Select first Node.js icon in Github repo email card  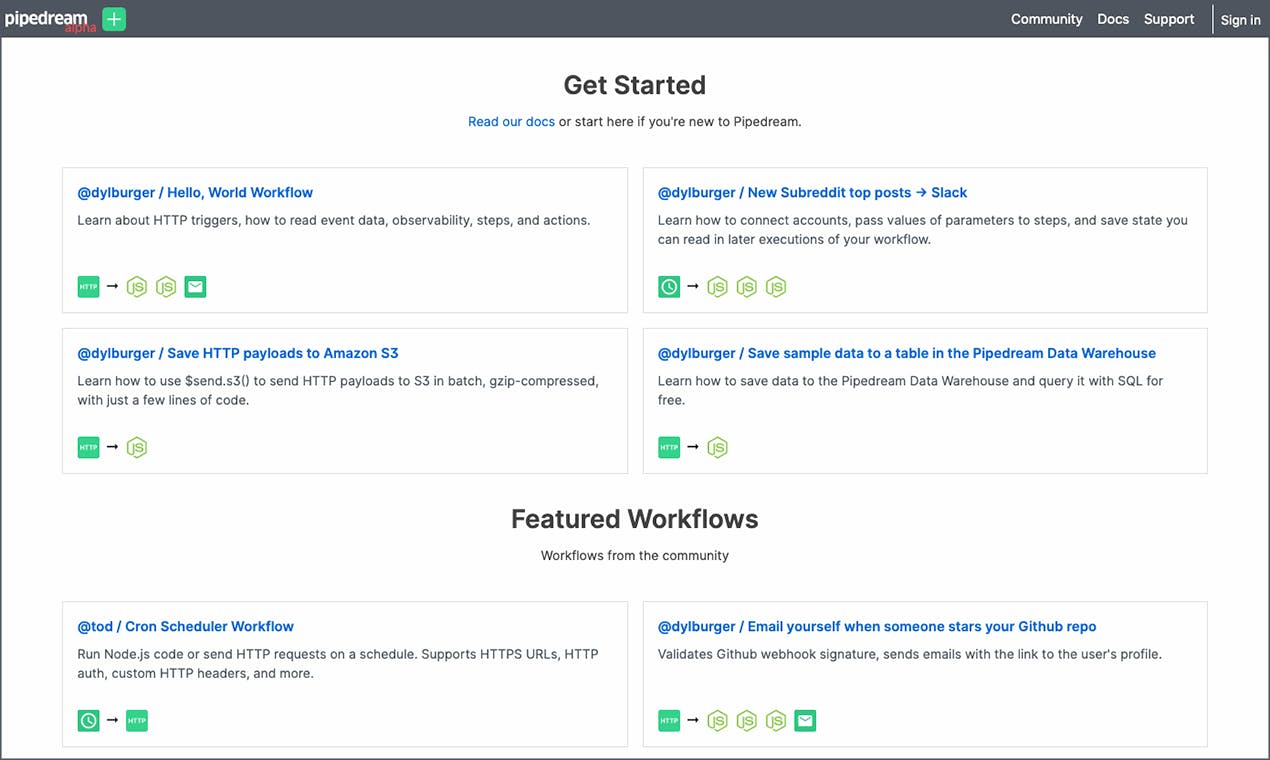point(717,720)
